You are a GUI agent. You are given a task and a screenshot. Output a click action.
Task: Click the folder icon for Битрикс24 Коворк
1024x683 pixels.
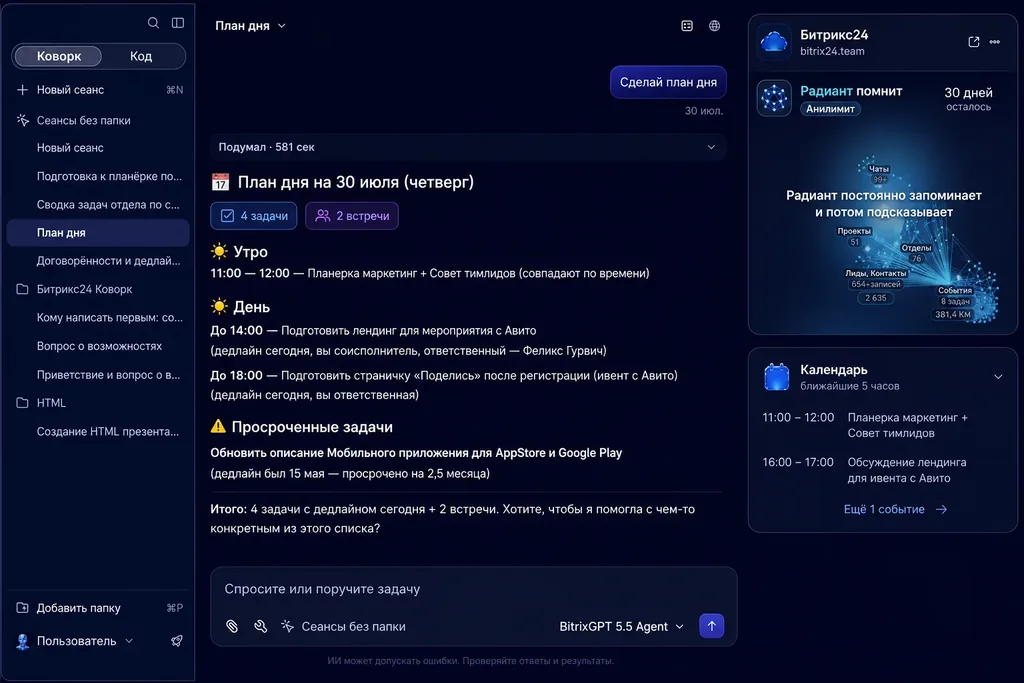coord(22,289)
